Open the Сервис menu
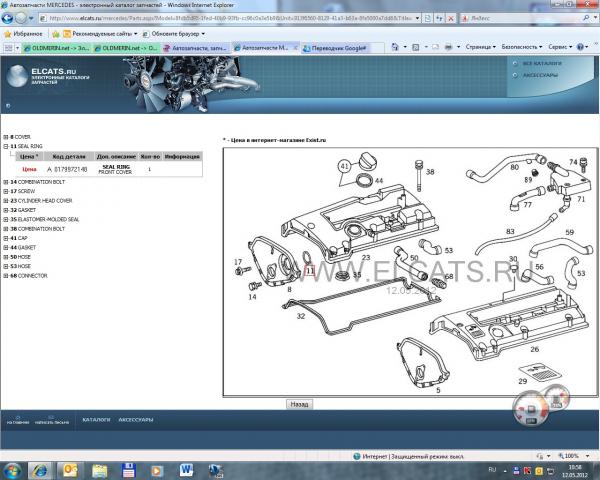 (560, 47)
